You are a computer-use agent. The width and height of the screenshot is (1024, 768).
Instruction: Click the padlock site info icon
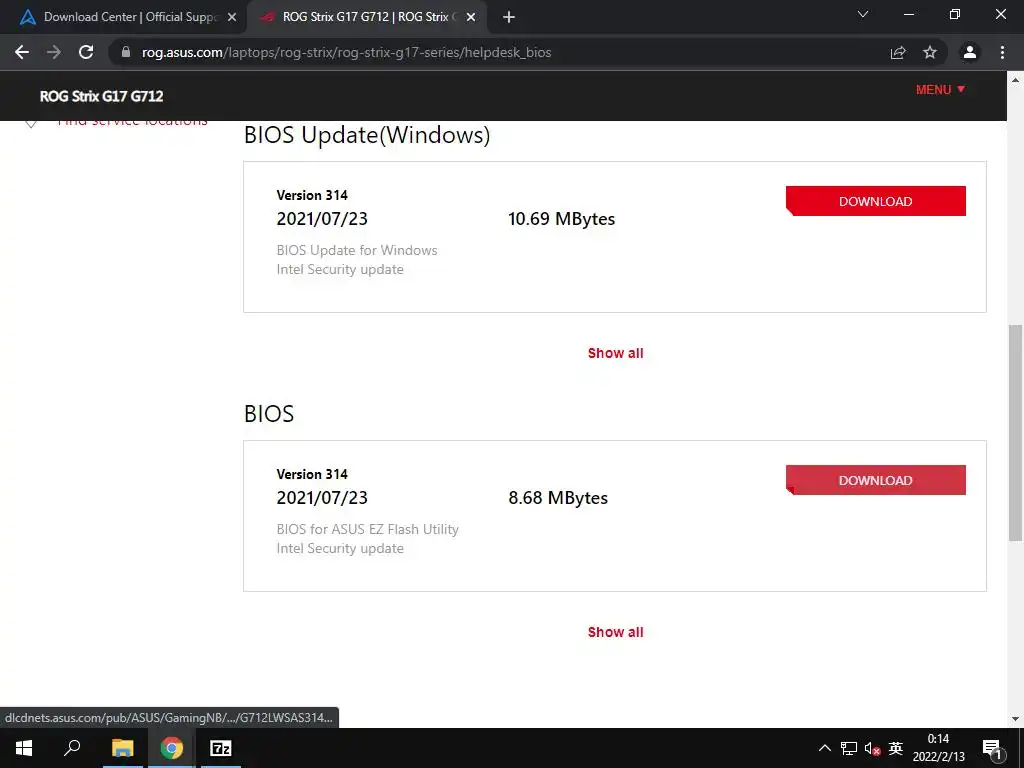126,52
